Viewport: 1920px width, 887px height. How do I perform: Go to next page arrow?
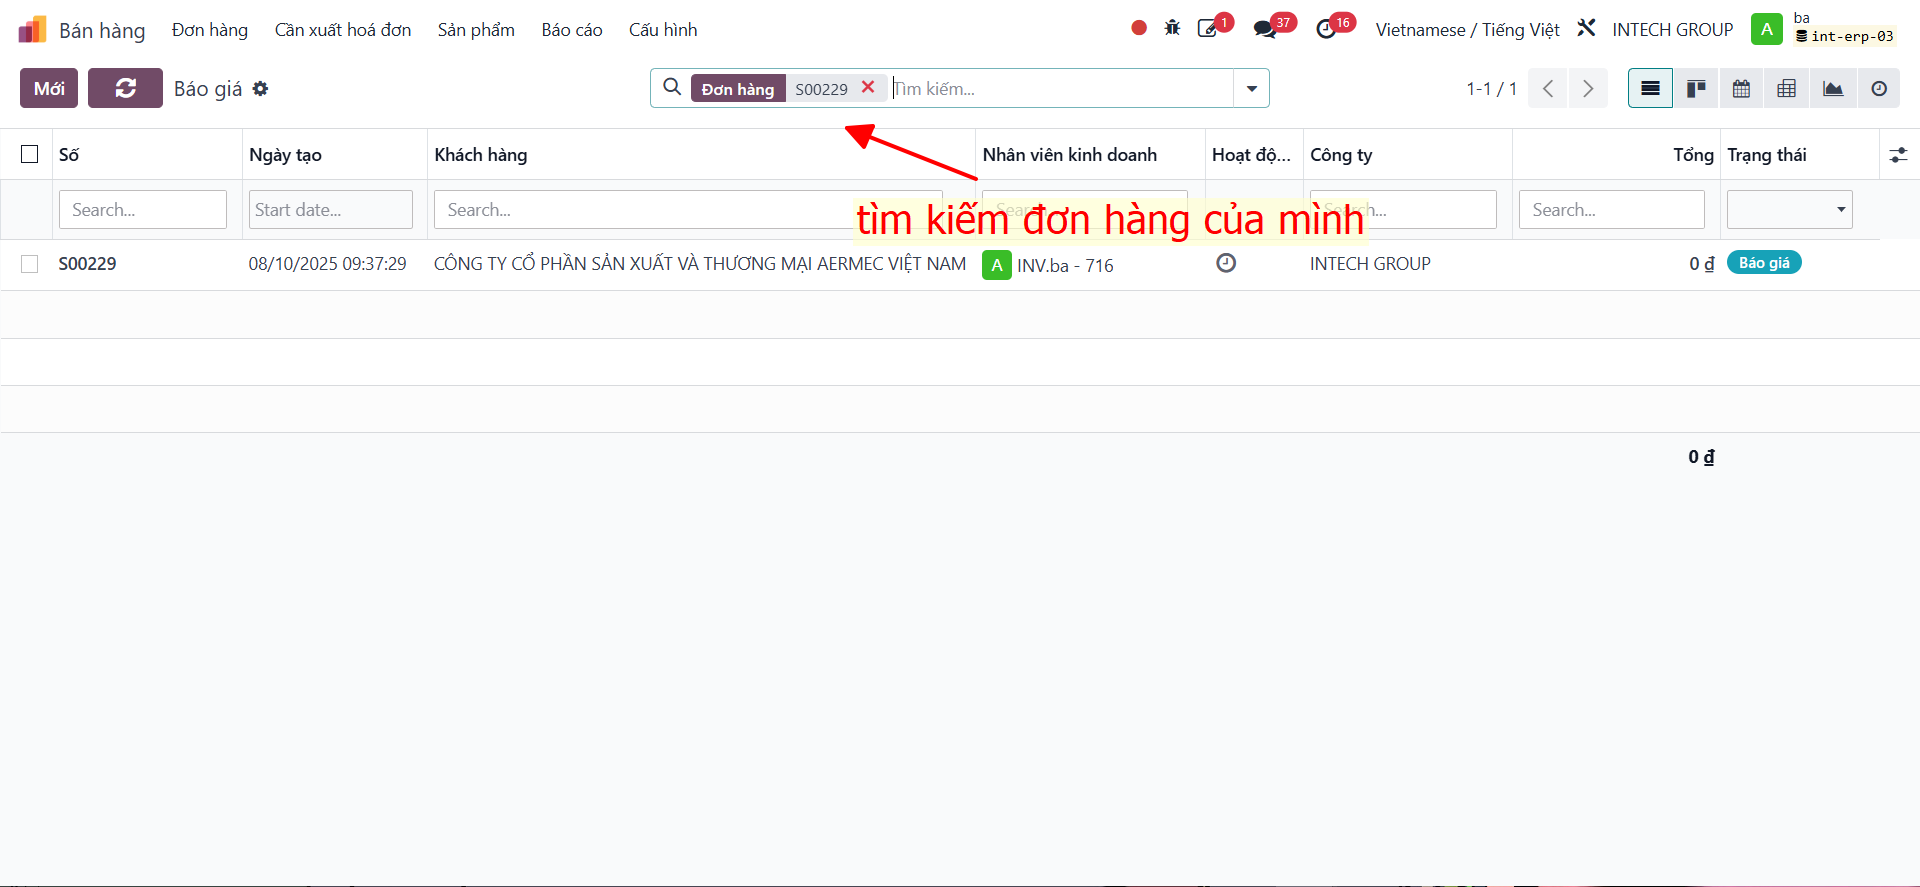click(1588, 88)
